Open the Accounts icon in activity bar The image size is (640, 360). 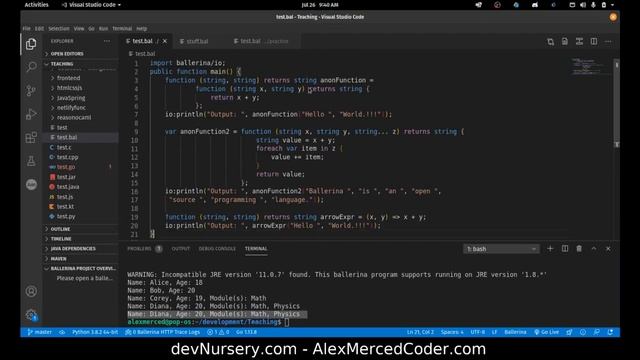pos(31,291)
